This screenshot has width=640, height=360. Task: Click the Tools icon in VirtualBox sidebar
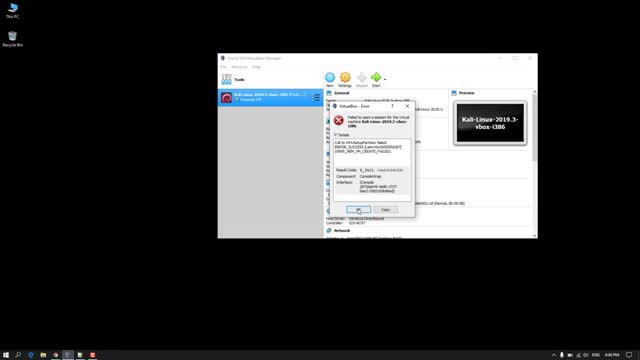[227, 79]
